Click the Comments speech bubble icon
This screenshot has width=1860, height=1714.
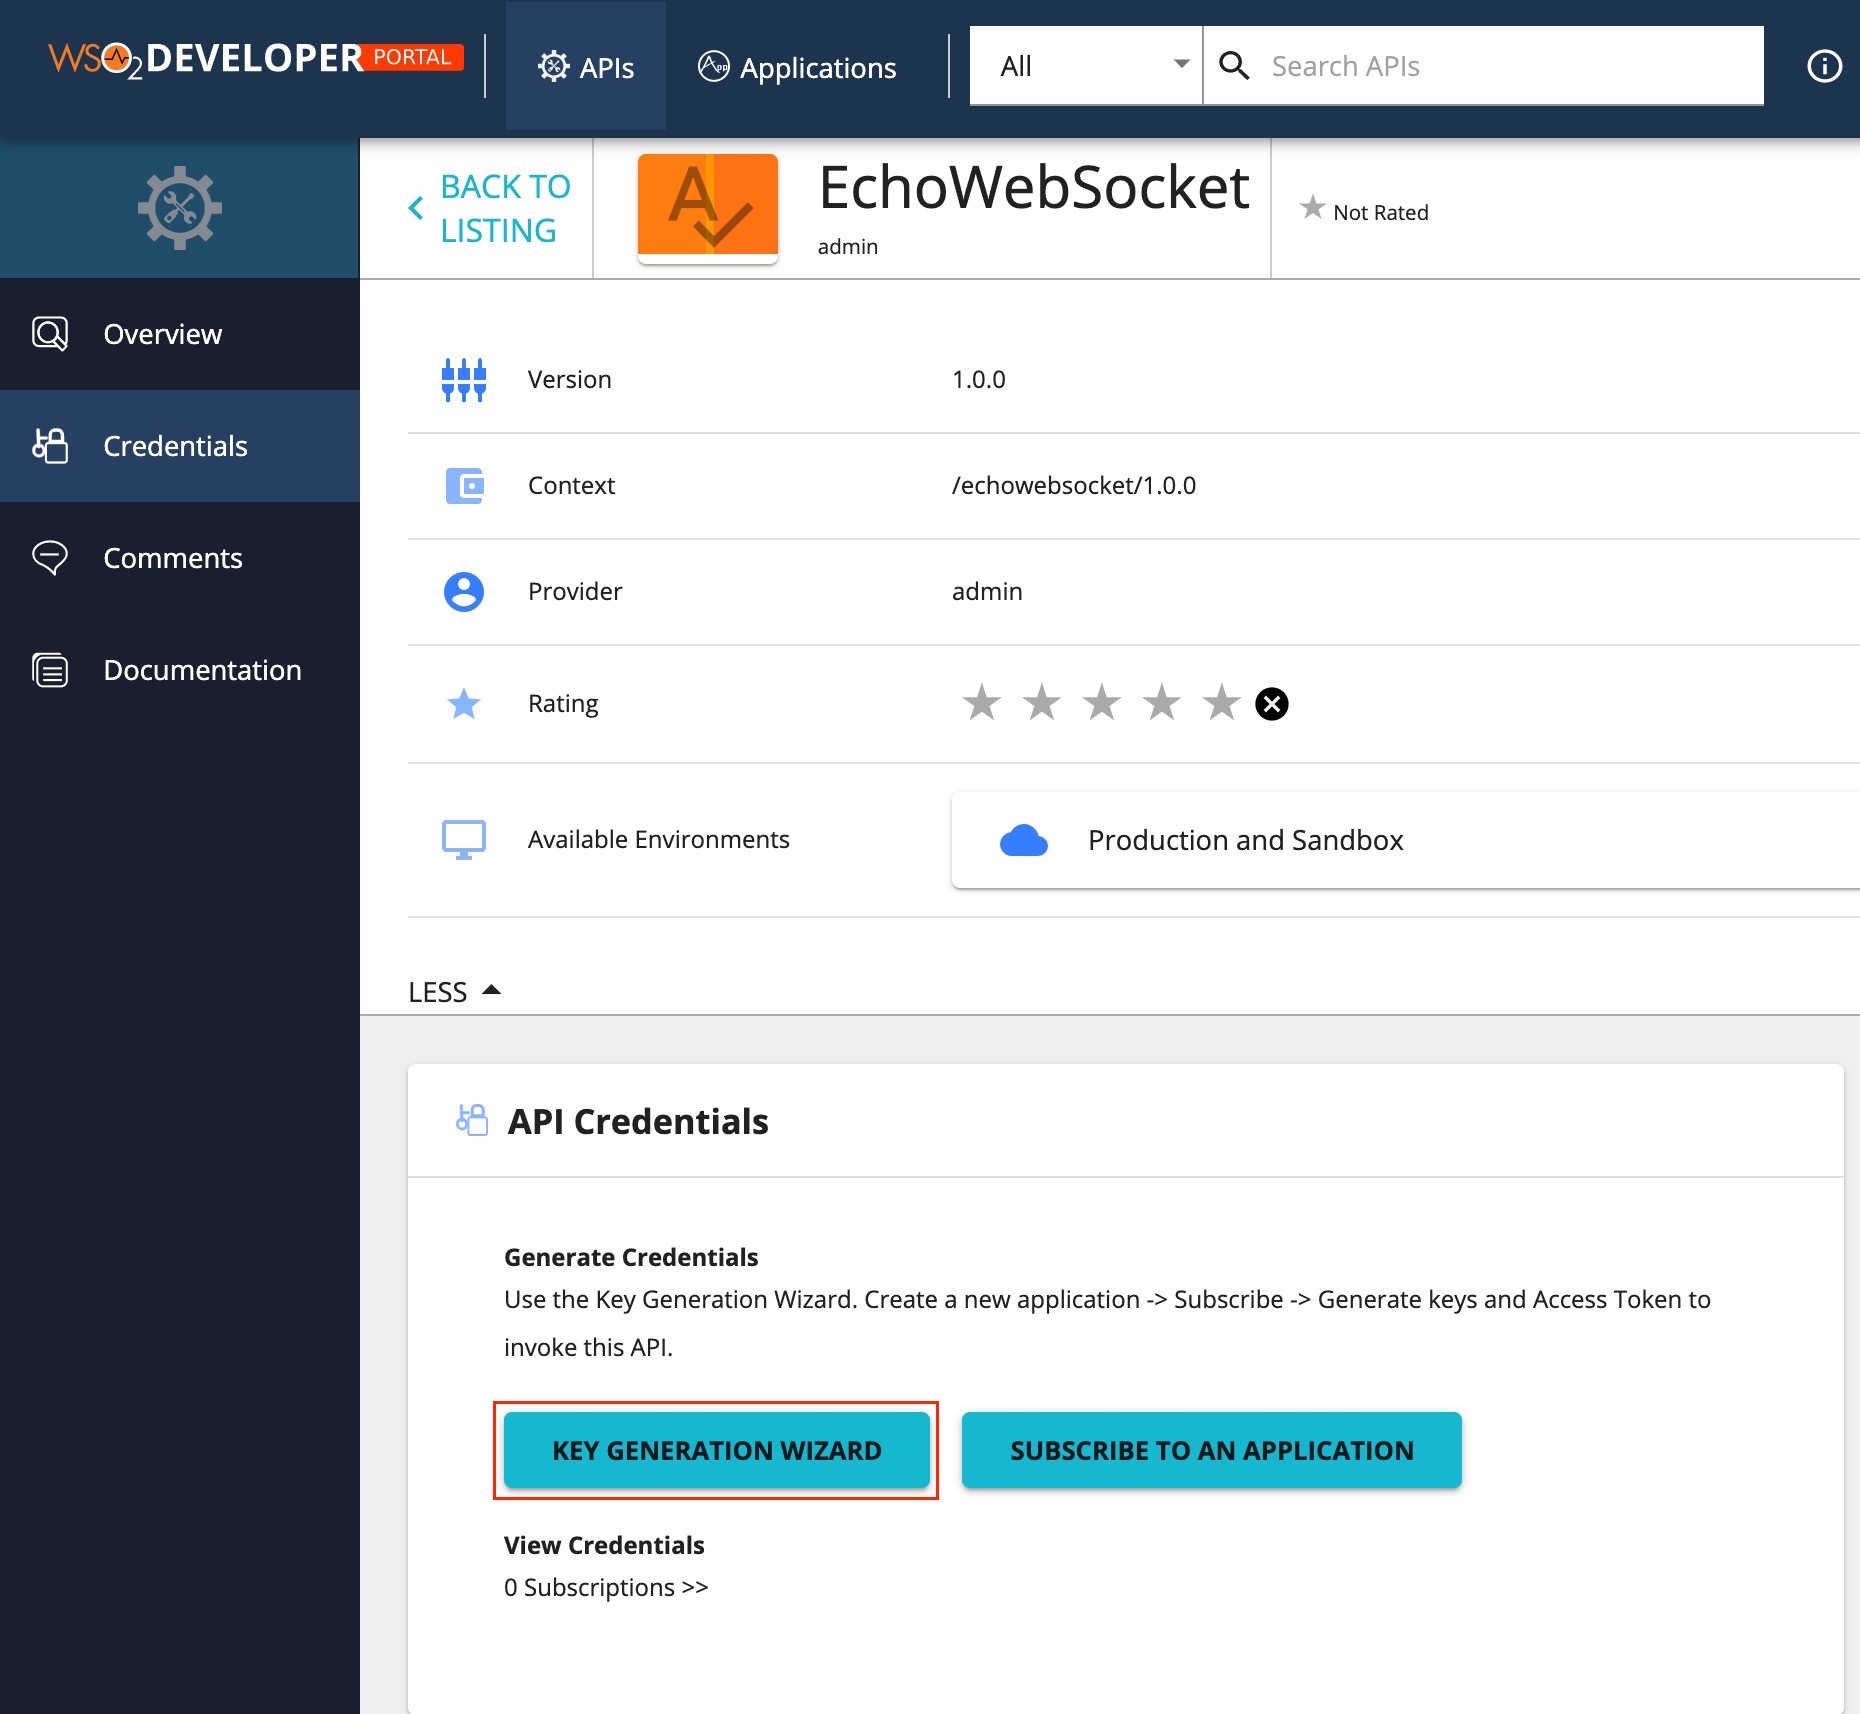coord(50,558)
